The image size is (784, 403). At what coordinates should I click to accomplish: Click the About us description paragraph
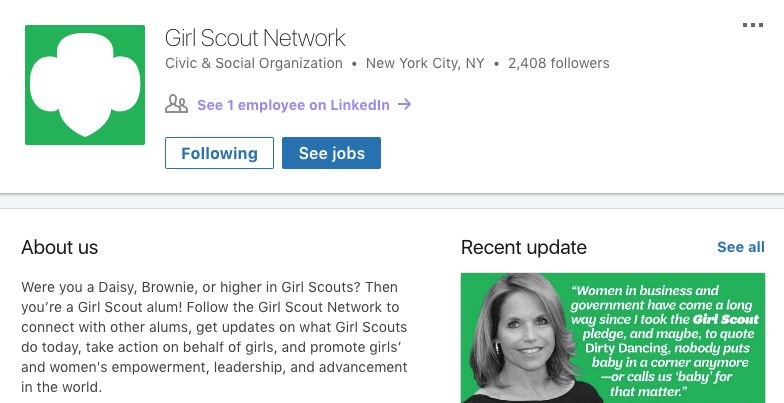pyautogui.click(x=214, y=337)
